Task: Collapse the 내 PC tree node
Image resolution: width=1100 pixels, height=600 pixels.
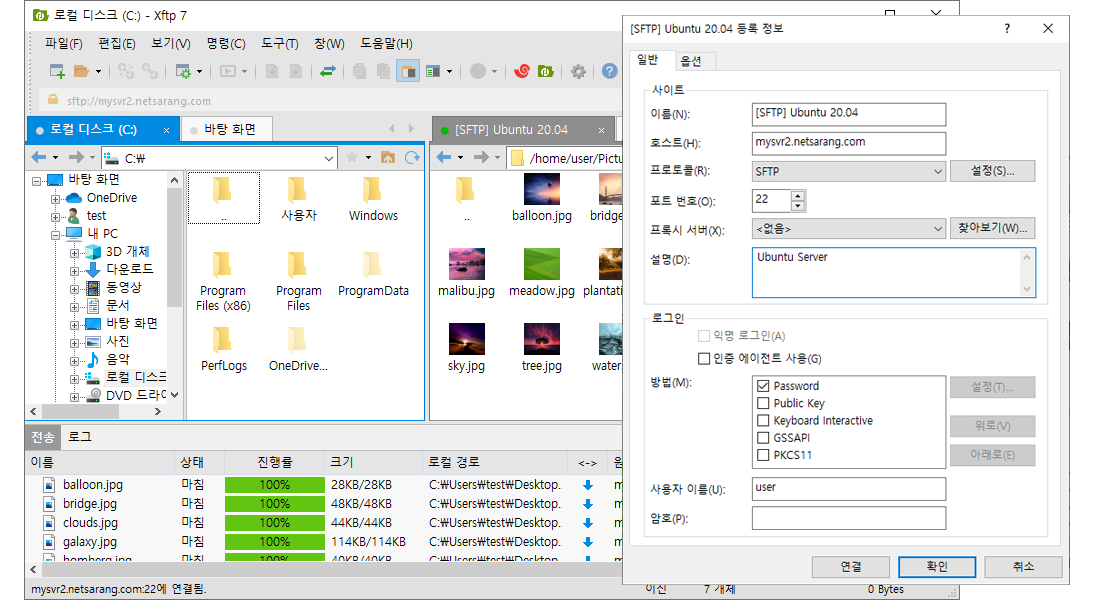Action: point(55,234)
